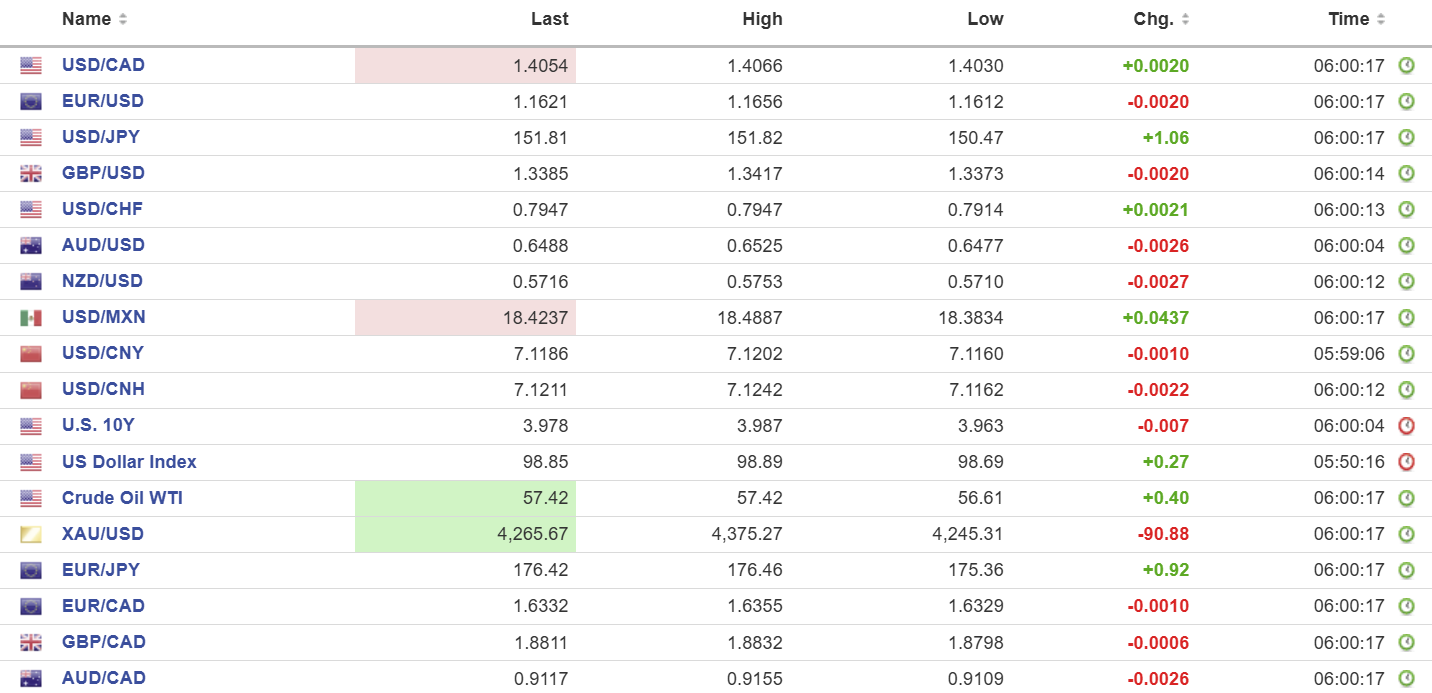Click the red clock icon in U.S. 10Y row
1432x693 pixels.
tap(1406, 426)
